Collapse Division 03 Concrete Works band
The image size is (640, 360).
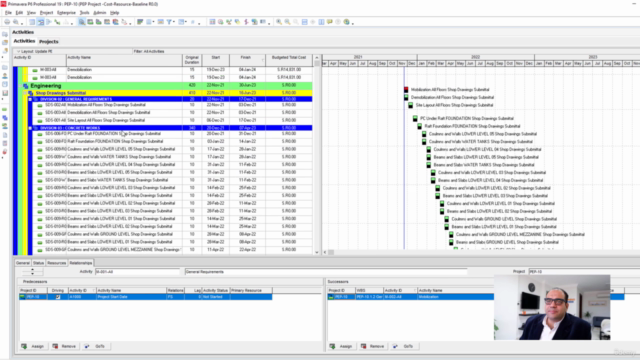[30, 128]
